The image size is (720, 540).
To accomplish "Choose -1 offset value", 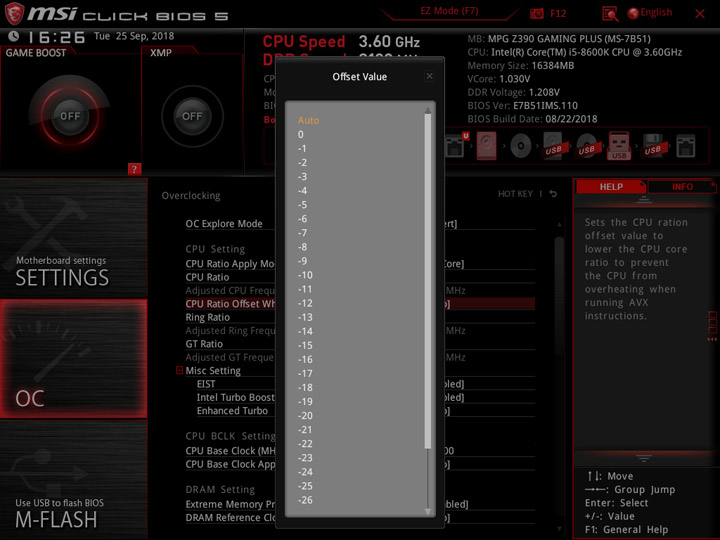I will (x=302, y=148).
